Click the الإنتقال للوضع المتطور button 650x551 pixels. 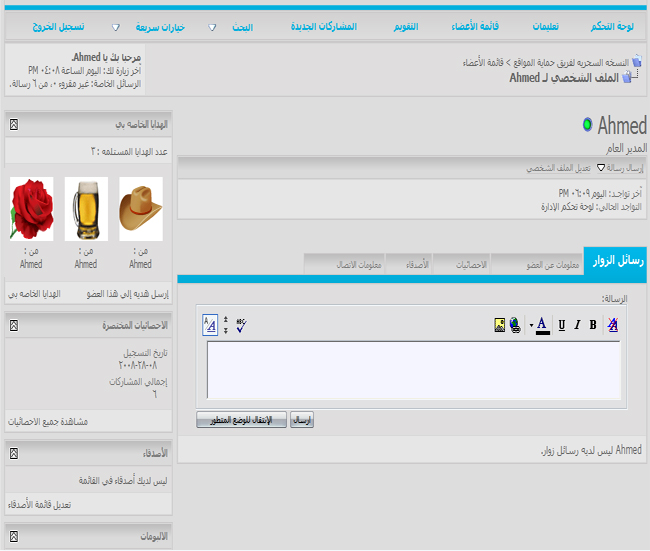pos(241,420)
